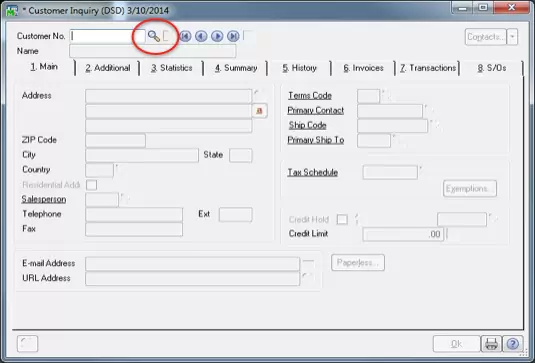This screenshot has width=535, height=363.
Task: Minimize the Customer Inquiry window
Action: point(463,8)
